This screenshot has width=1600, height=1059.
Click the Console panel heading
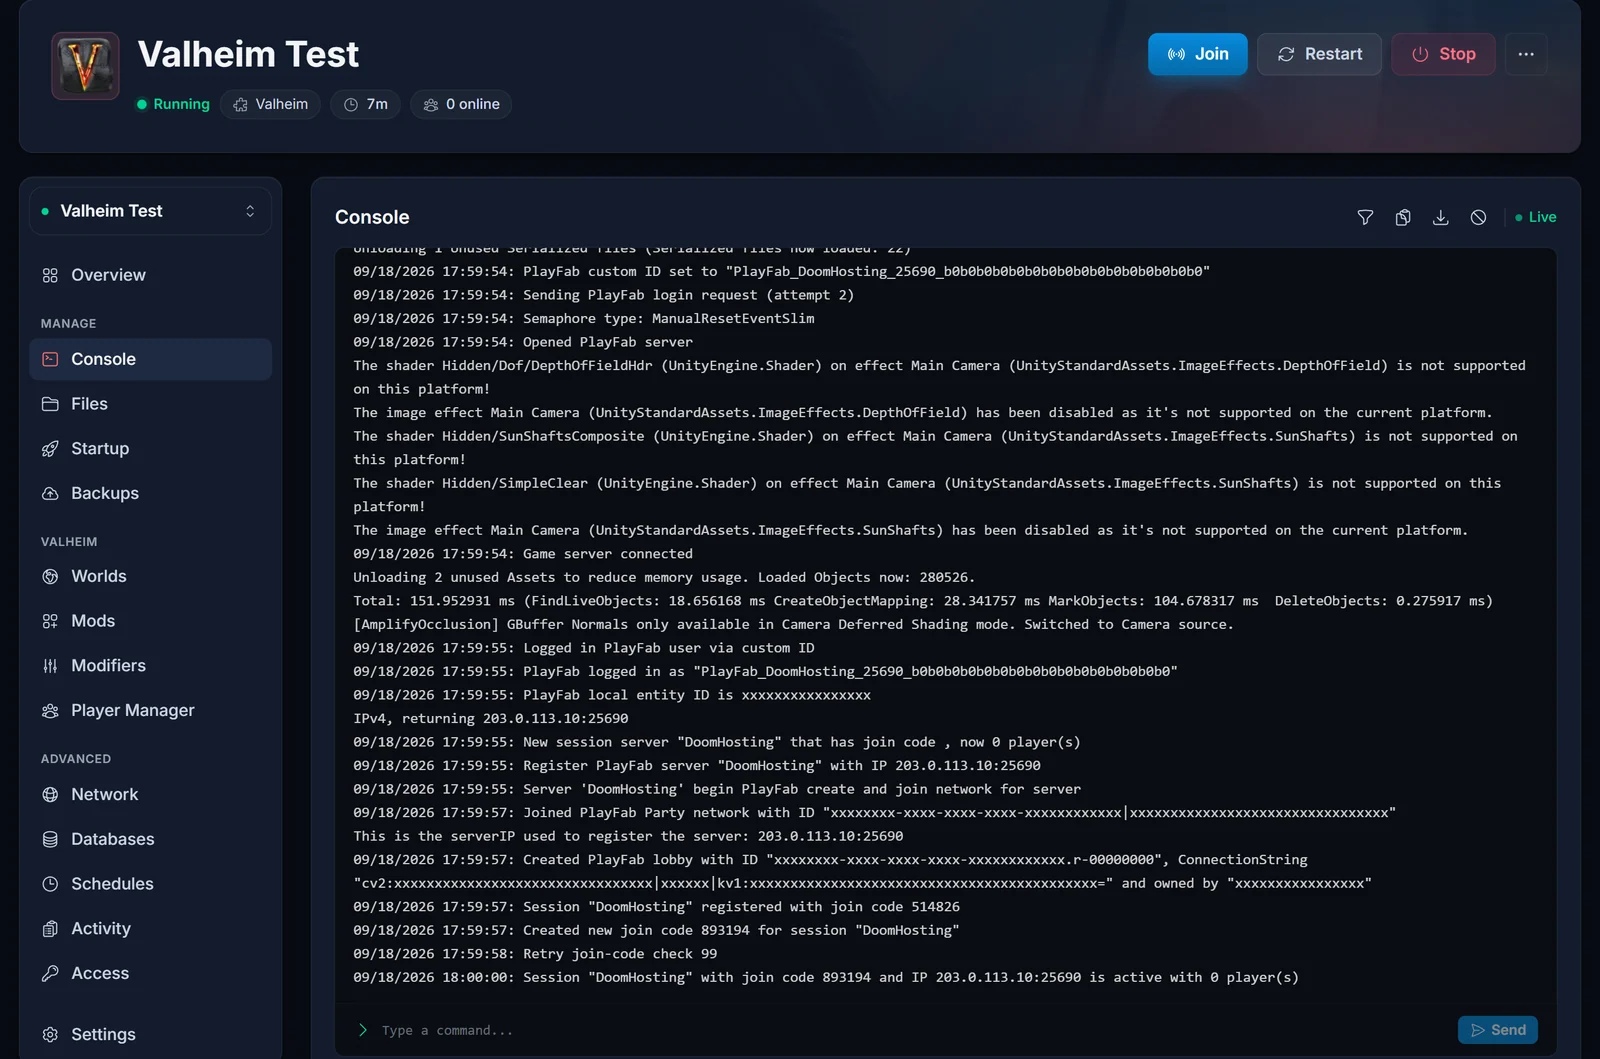(372, 217)
